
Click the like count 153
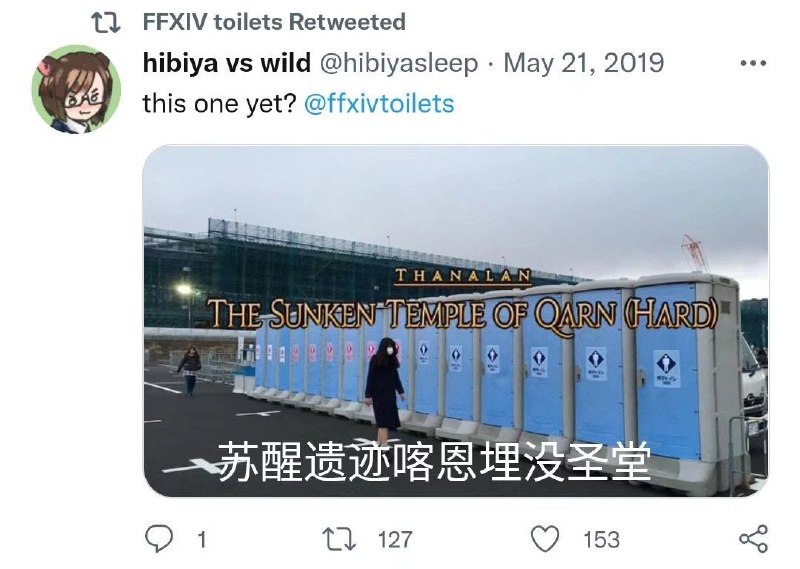pos(602,540)
